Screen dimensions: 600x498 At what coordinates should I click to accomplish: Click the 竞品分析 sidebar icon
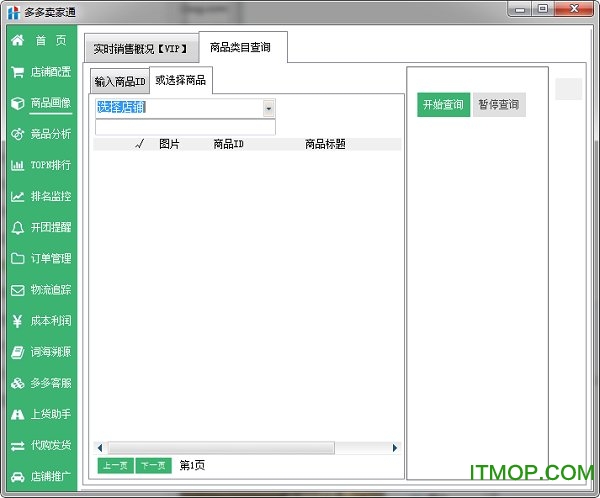[x=18, y=134]
